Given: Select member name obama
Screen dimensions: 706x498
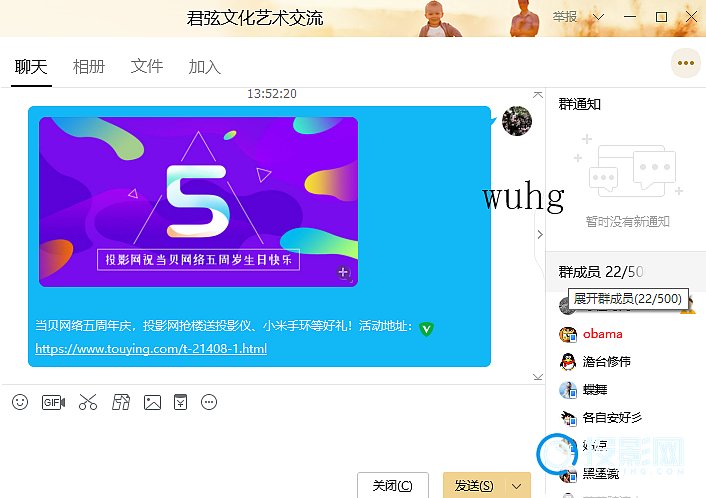Looking at the screenshot, I should (602, 334).
